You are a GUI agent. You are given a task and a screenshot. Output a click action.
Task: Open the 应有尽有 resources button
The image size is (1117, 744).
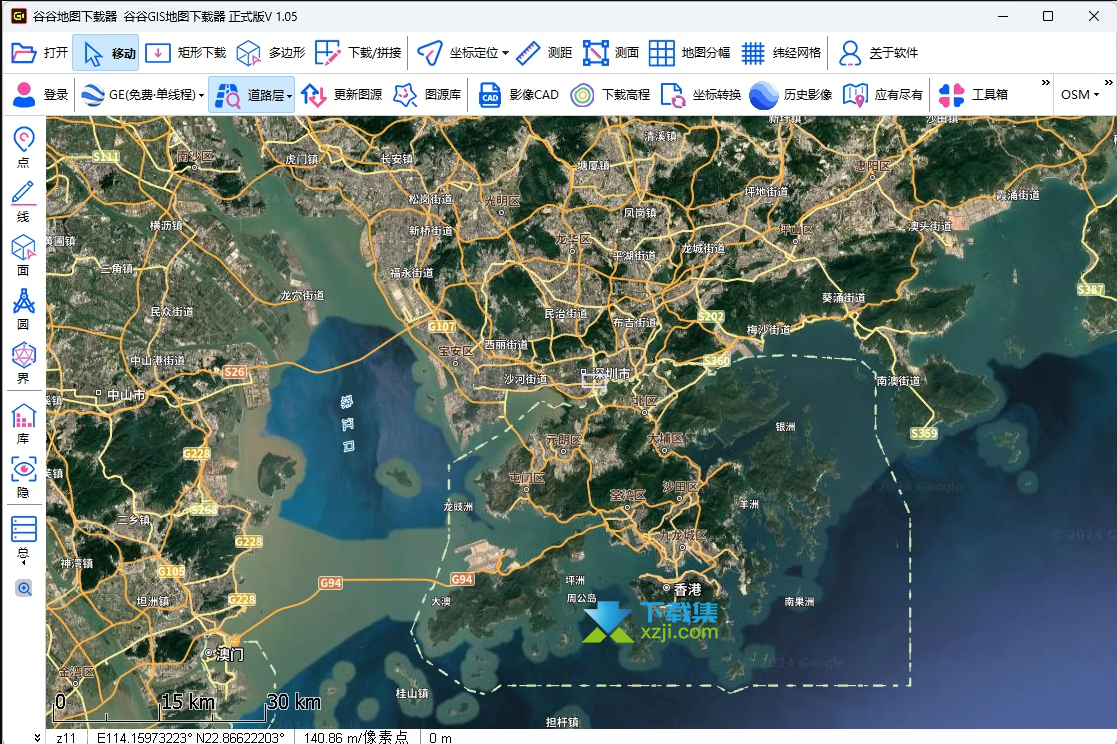click(x=883, y=95)
